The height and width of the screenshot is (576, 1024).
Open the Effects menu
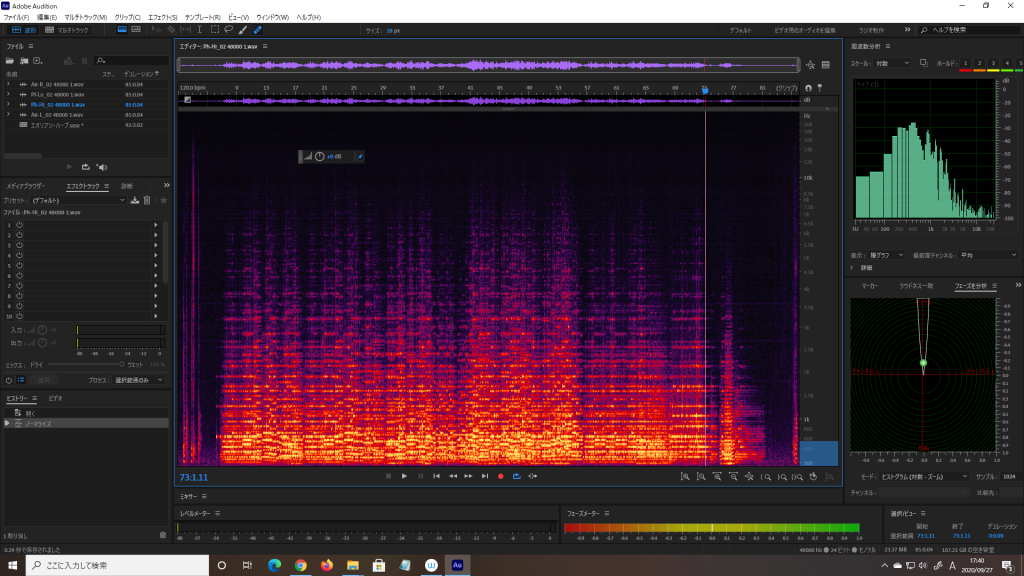coord(163,18)
